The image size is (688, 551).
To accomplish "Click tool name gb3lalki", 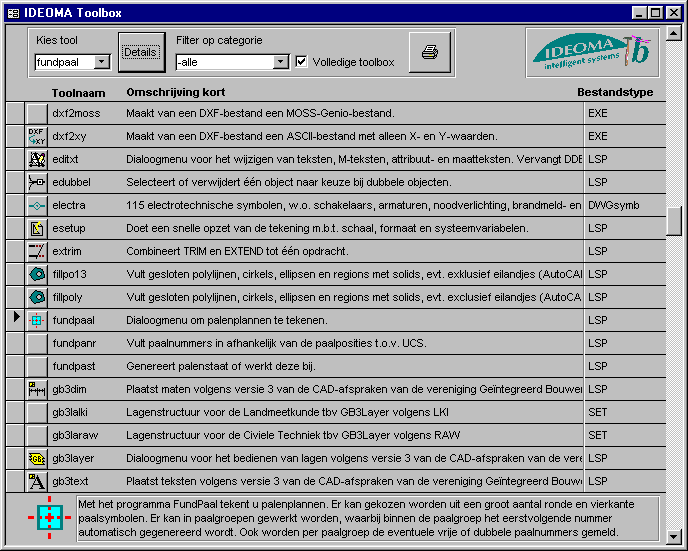I will point(70,412).
